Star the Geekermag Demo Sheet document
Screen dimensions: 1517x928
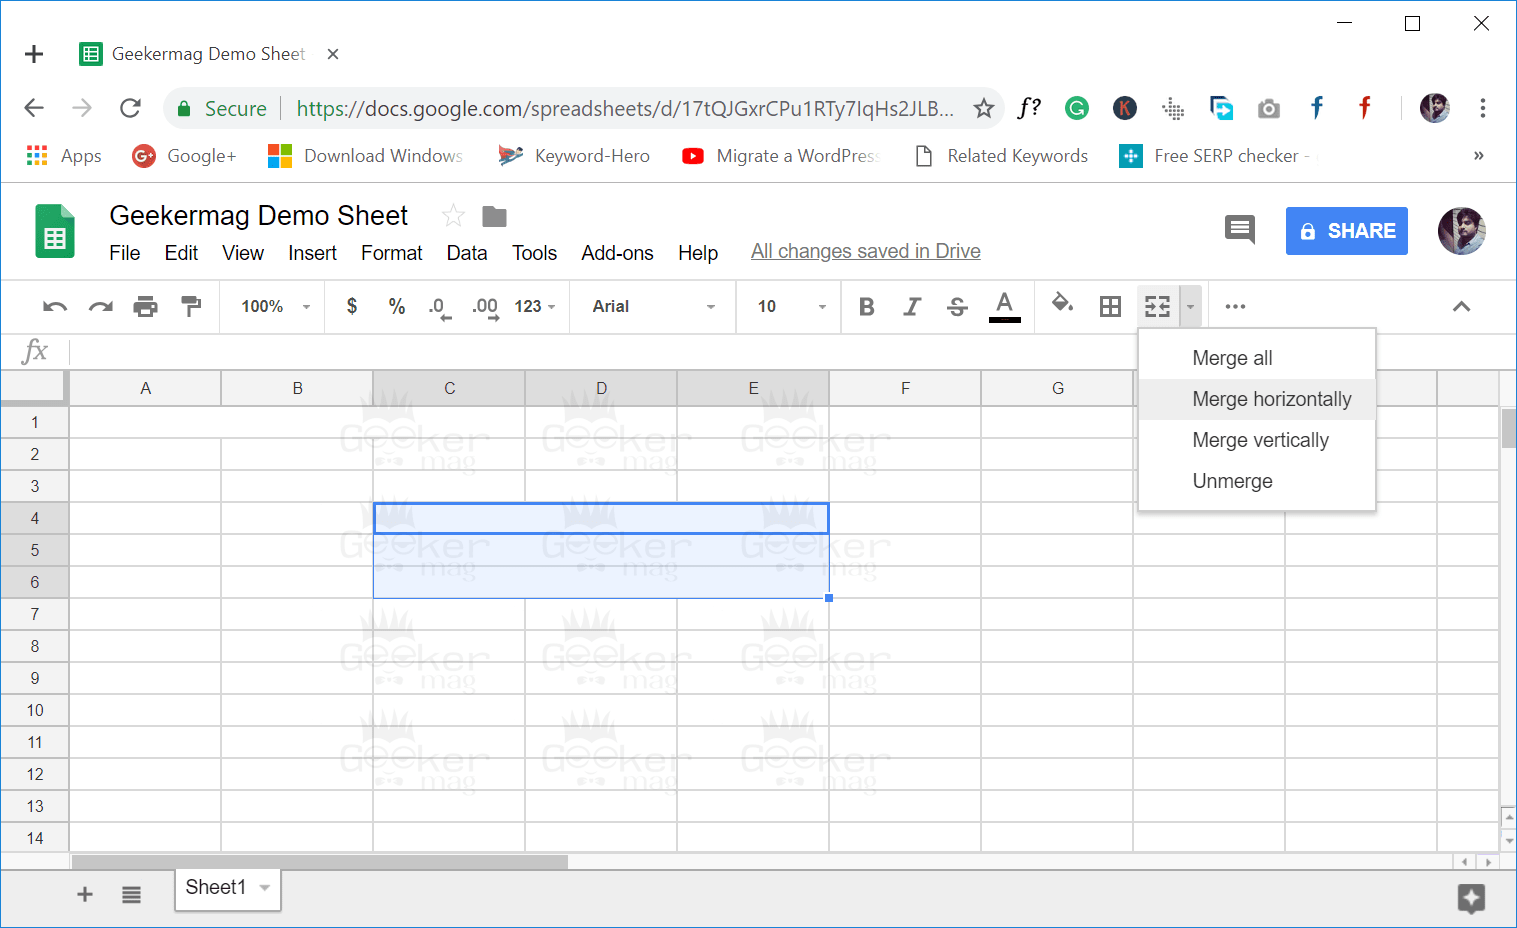tap(453, 215)
